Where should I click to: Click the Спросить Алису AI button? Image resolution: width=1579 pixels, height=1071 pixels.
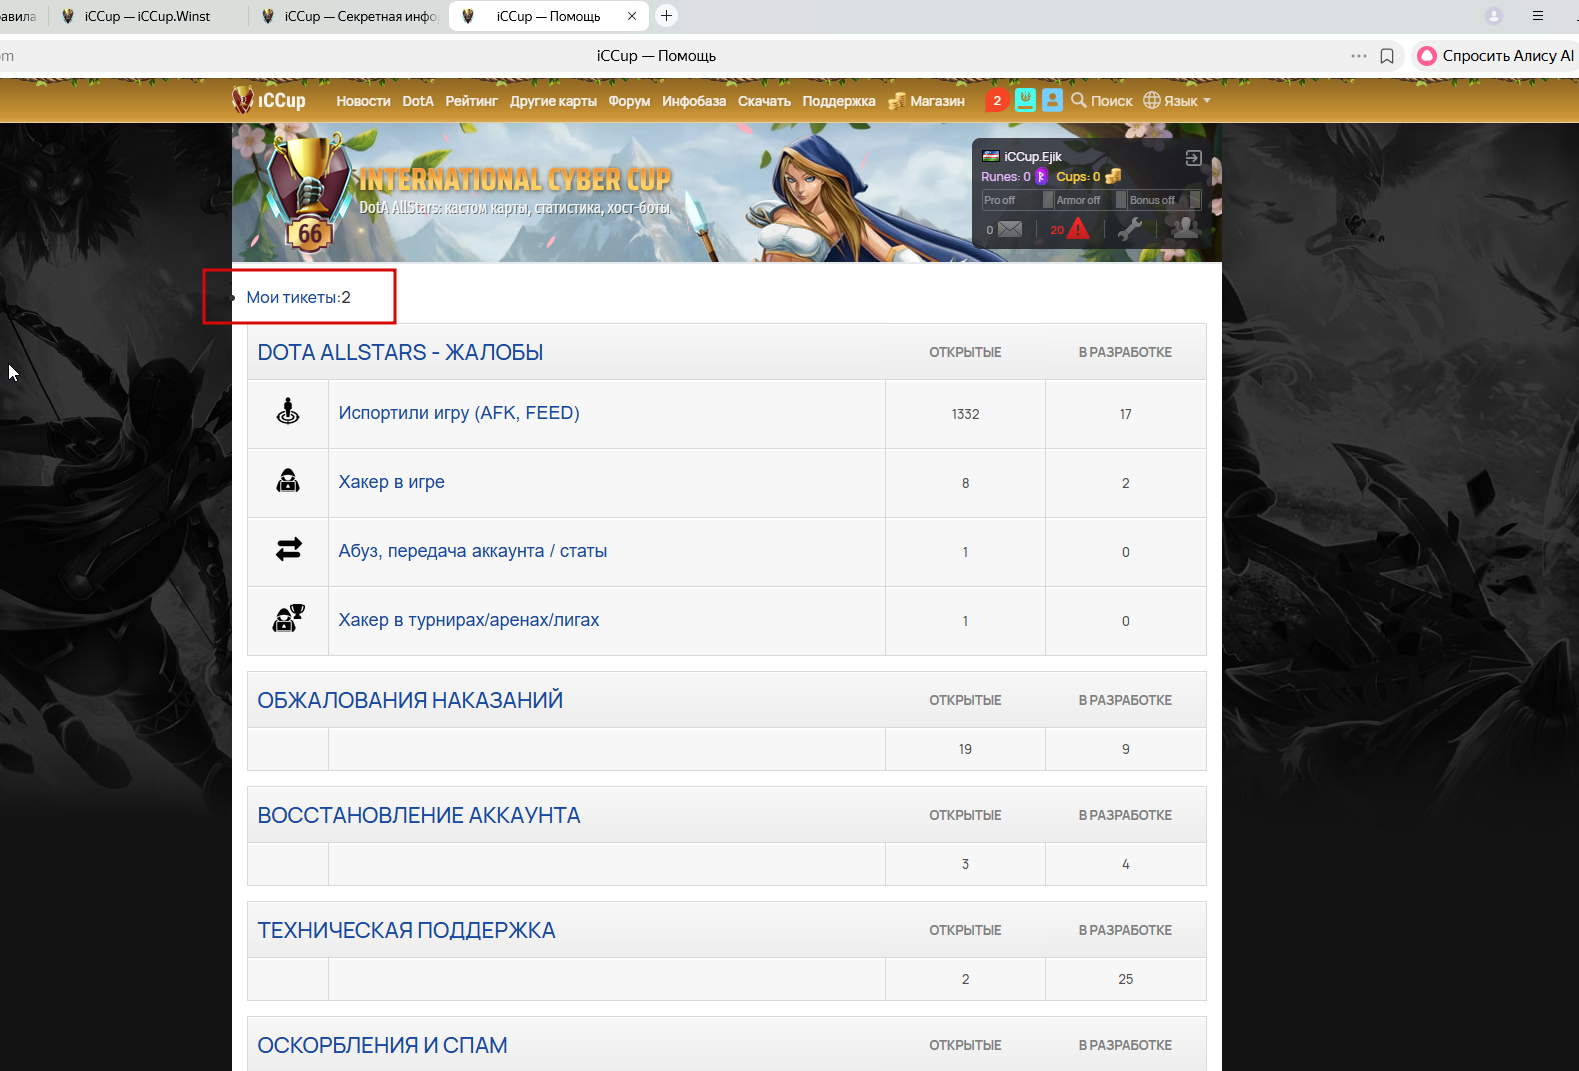[1496, 56]
